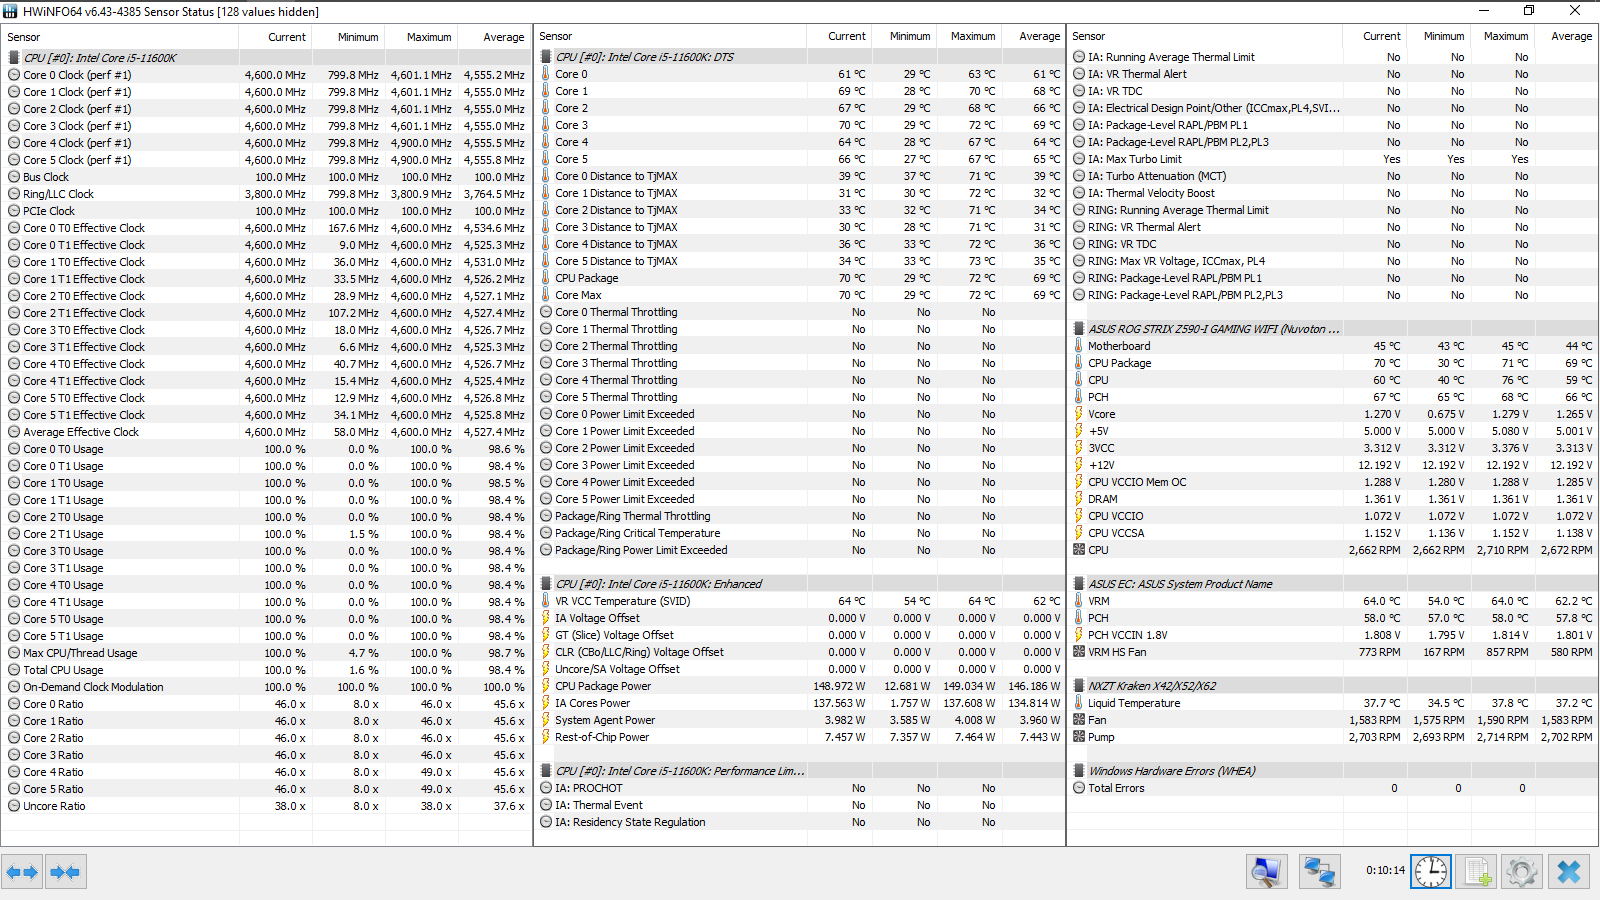Select the Ring/LLC Clock row
The height and width of the screenshot is (900, 1600).
click(x=267, y=194)
